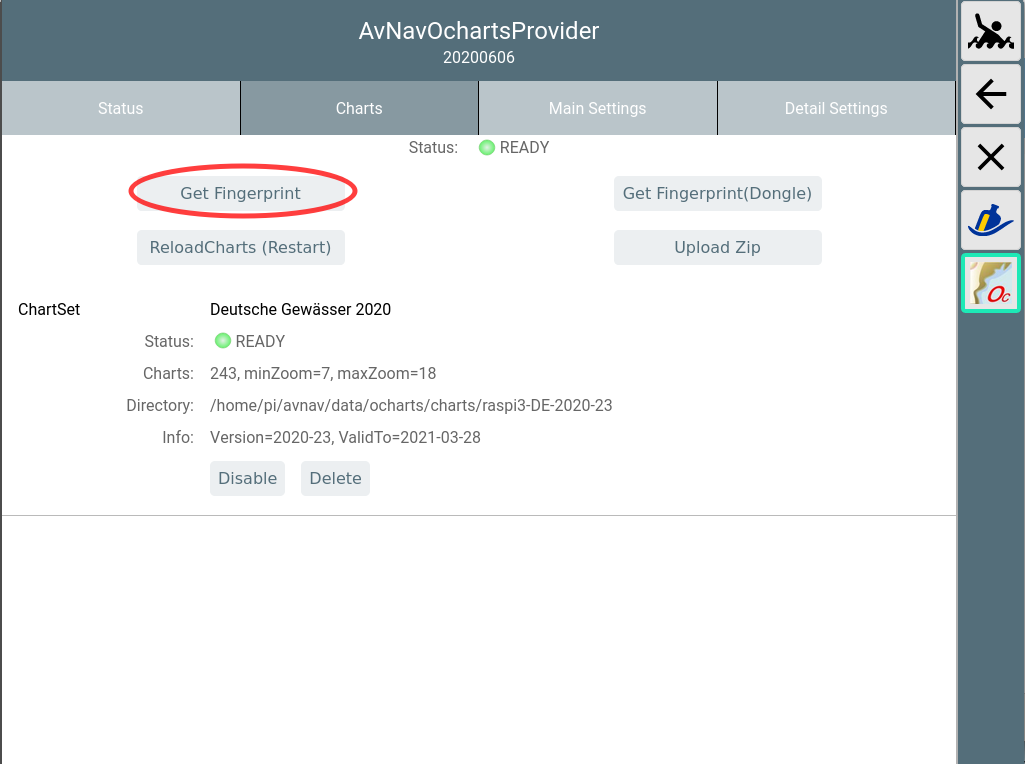
Task: Click the AvNavOchartsProvider title
Action: (479, 31)
